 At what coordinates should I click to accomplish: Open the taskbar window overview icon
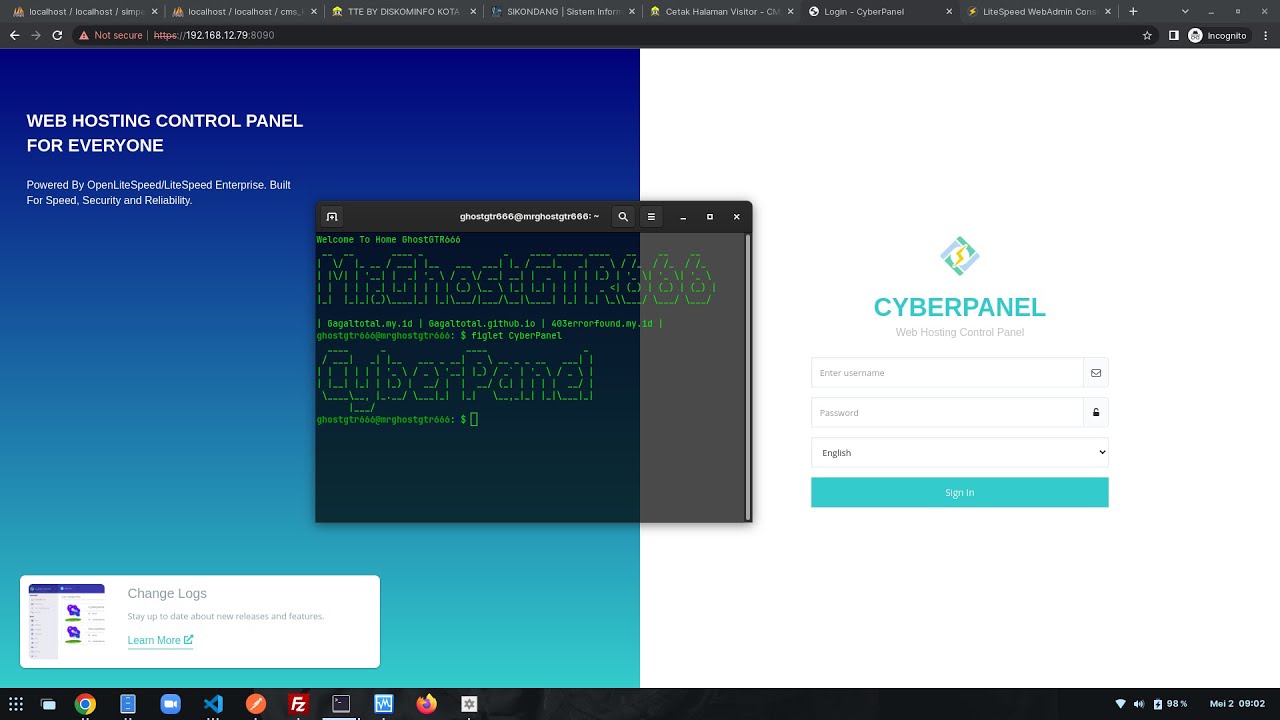[47, 704]
